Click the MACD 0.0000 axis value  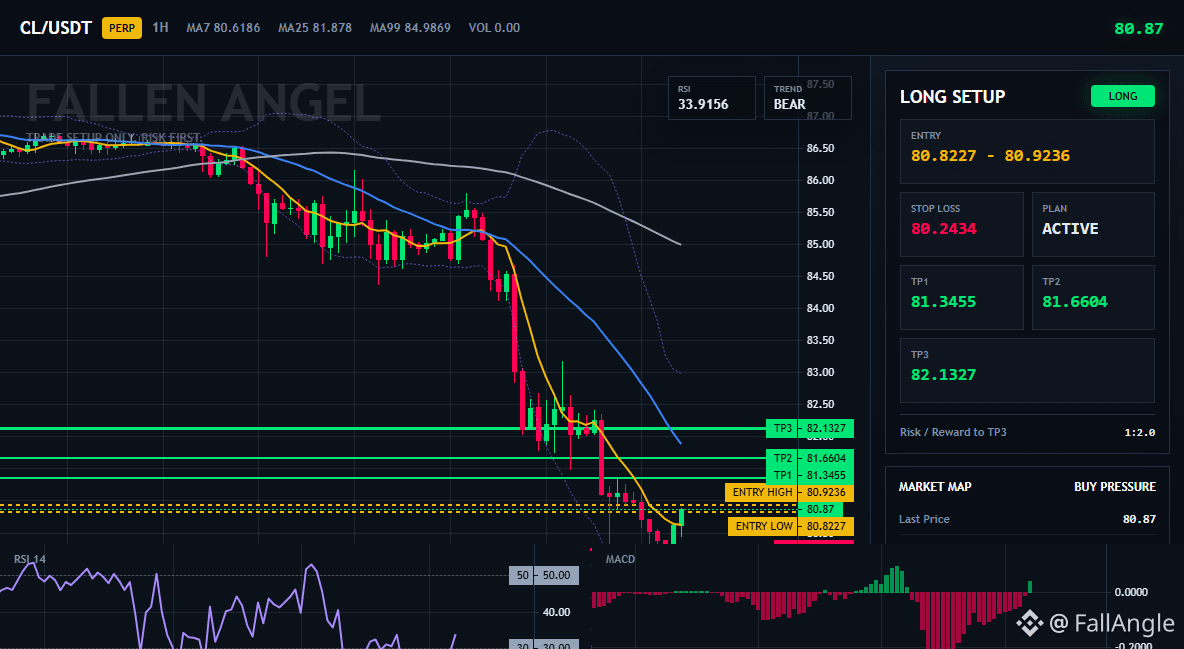pos(1131,592)
